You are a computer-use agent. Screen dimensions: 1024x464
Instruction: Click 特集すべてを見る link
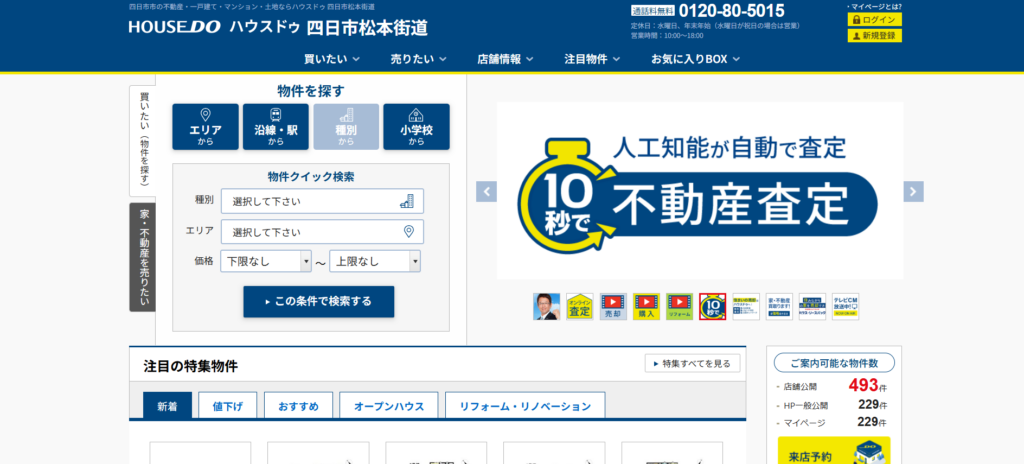pos(692,363)
